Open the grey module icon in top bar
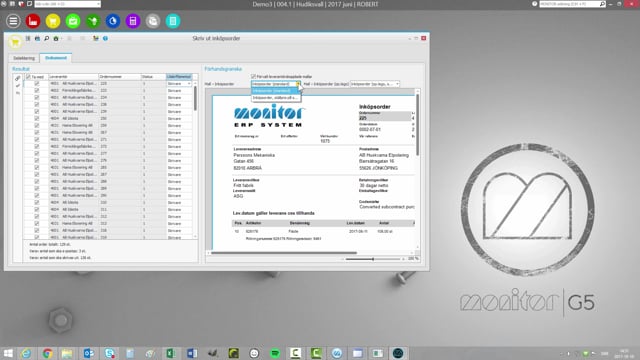 pos(153,21)
